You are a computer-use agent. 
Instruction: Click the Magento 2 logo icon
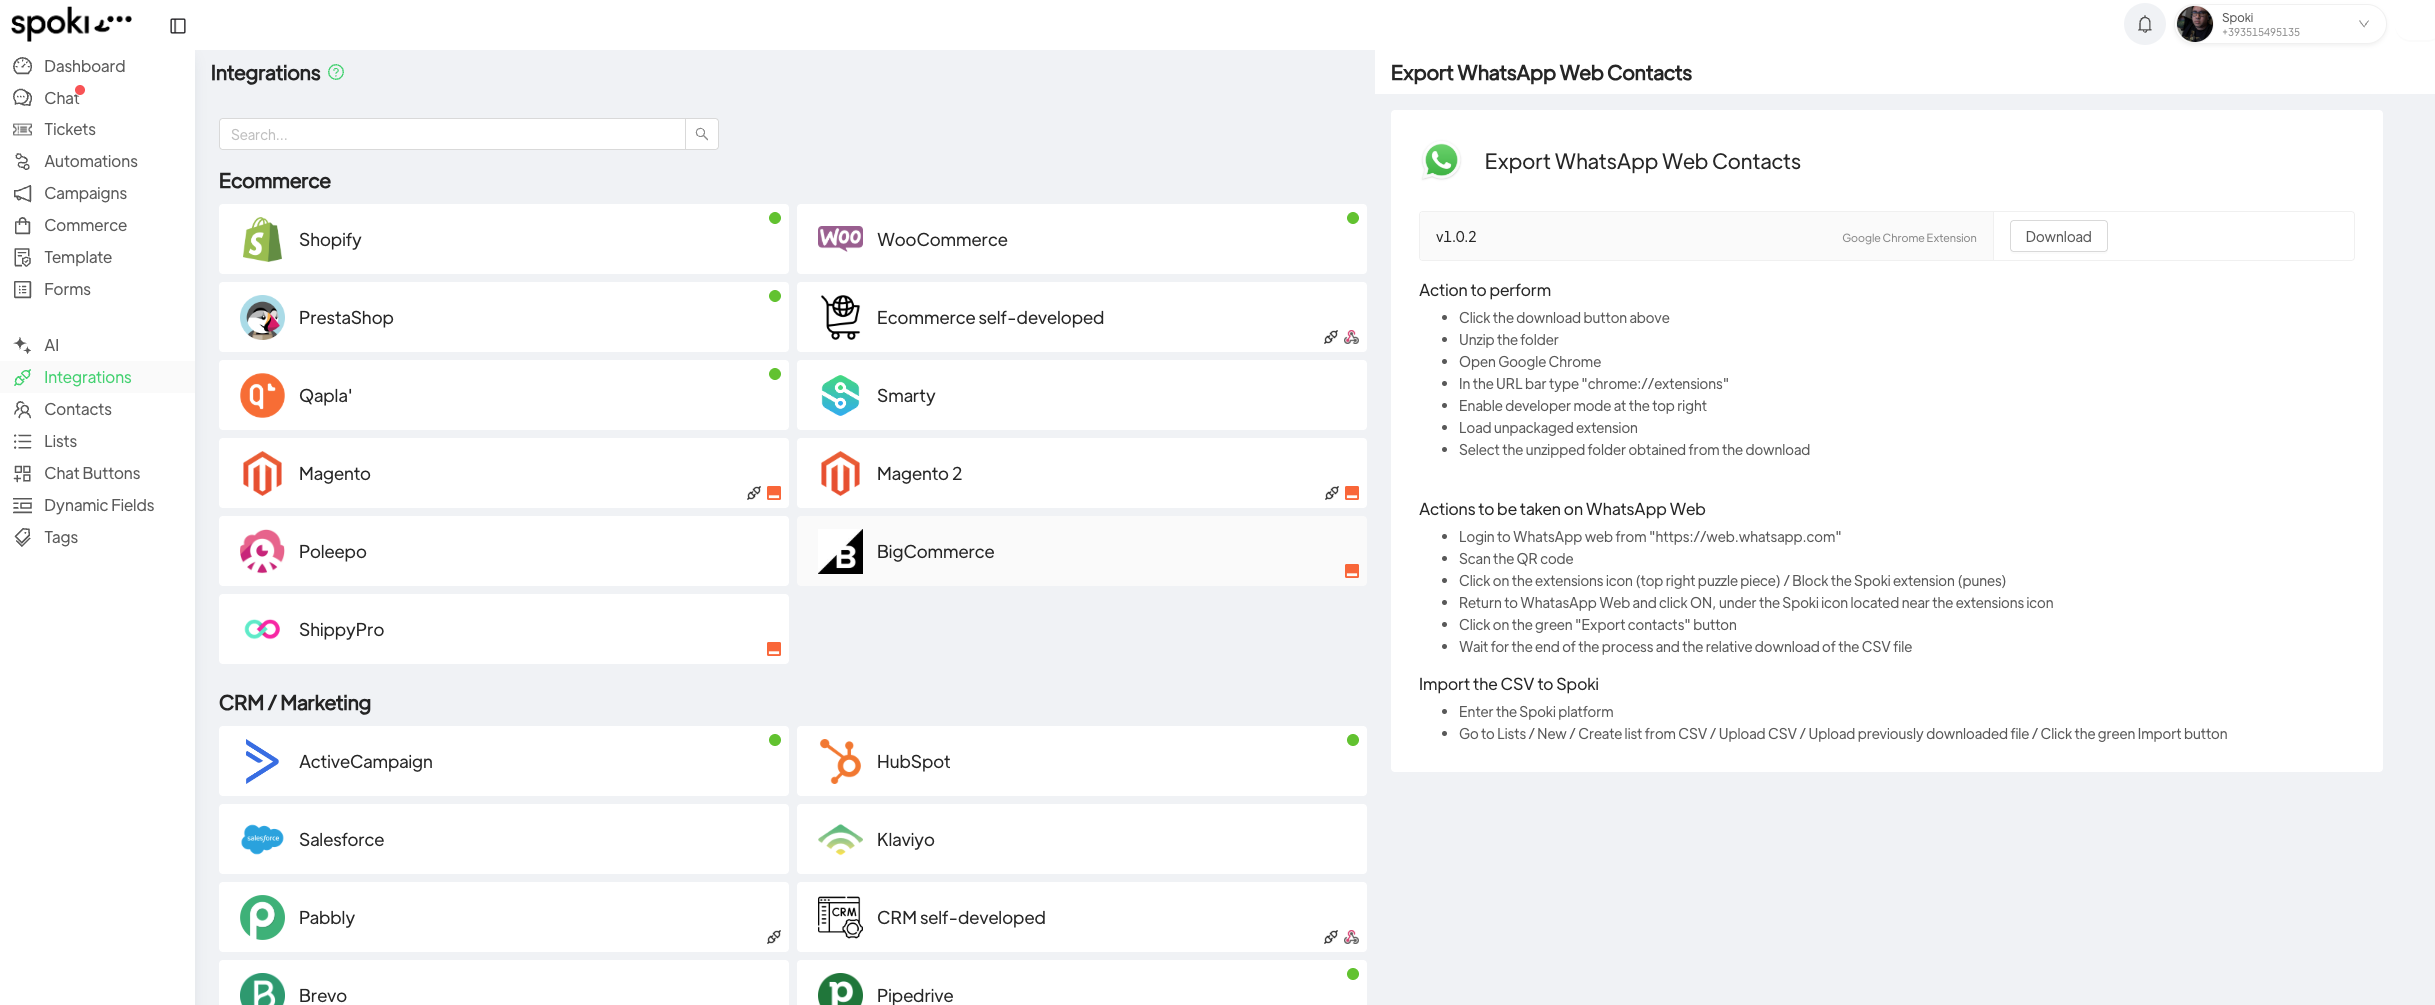840,474
